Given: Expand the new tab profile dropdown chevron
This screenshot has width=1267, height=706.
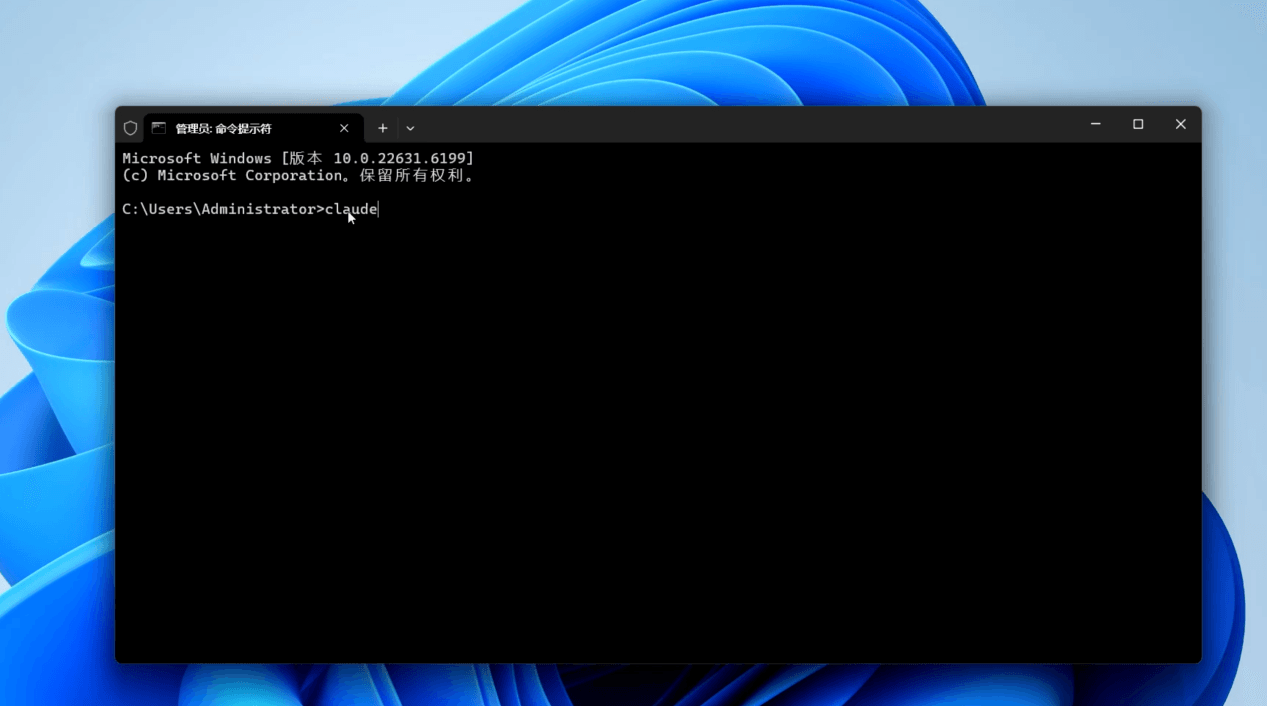Looking at the screenshot, I should click(410, 128).
